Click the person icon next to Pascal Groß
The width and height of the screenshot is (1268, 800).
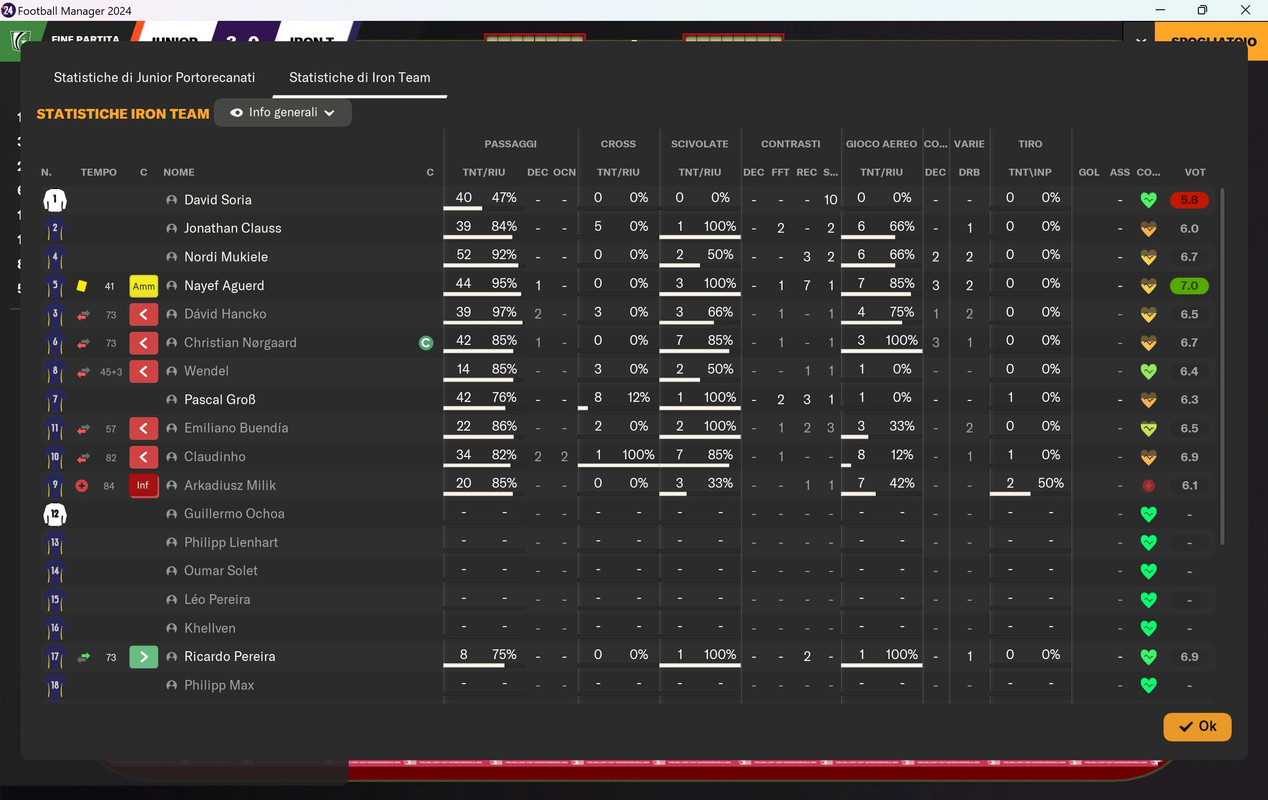click(172, 400)
